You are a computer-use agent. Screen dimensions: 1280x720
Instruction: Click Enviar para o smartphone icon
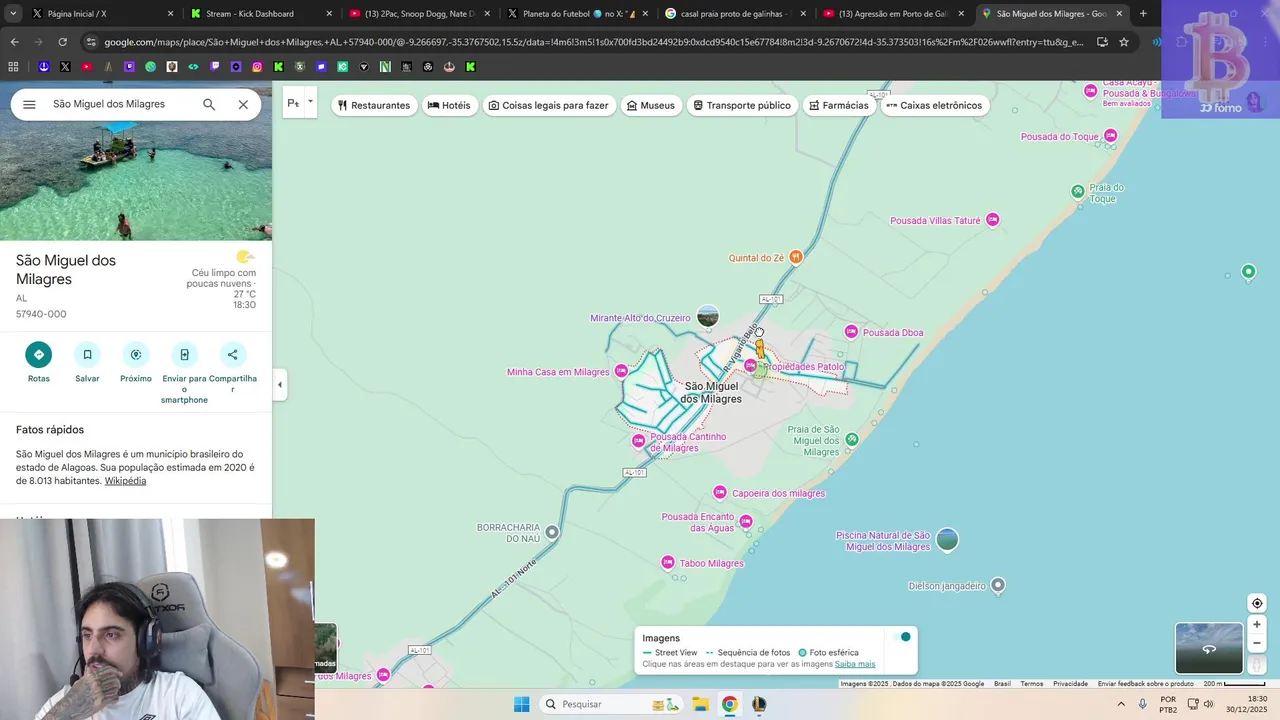pyautogui.click(x=184, y=354)
